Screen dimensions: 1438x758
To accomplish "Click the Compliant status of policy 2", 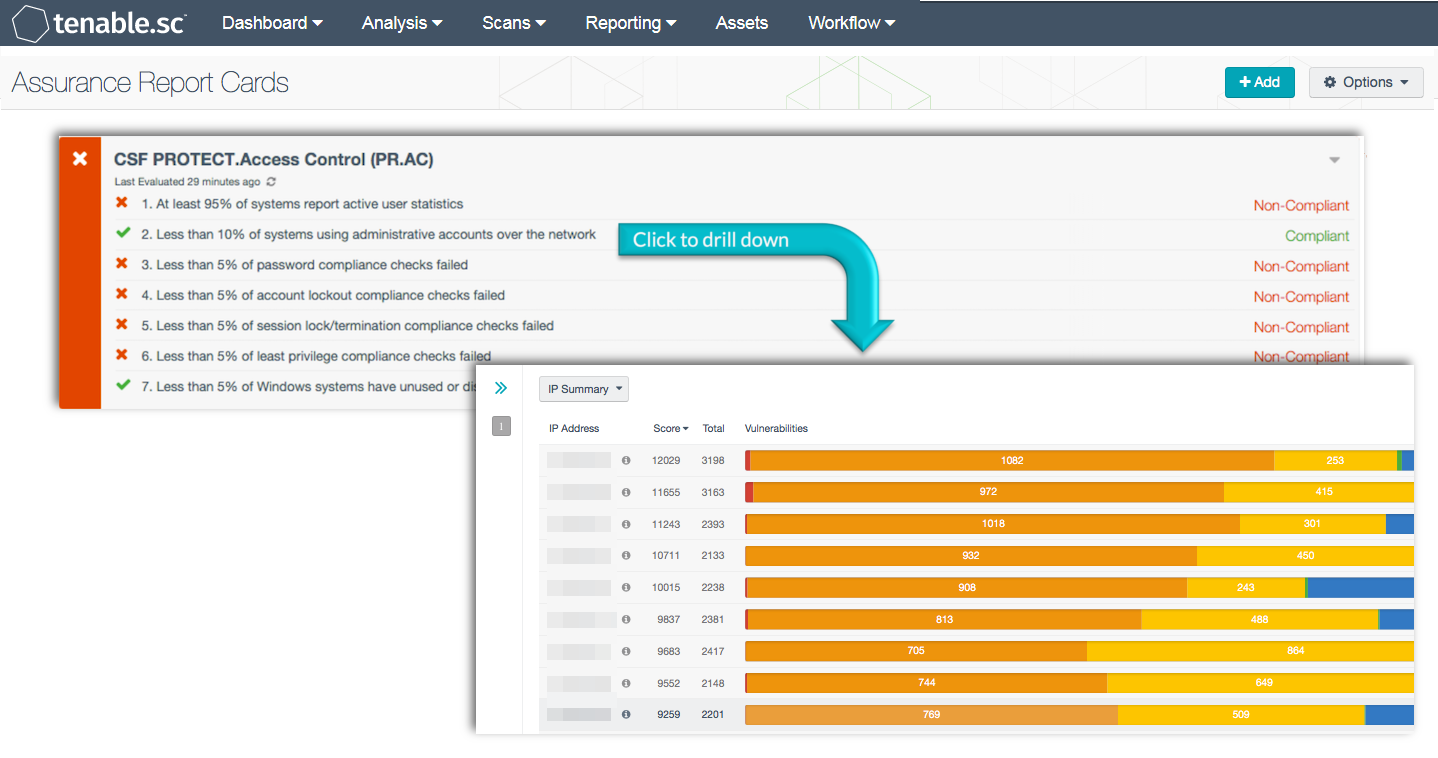I will click(1317, 236).
